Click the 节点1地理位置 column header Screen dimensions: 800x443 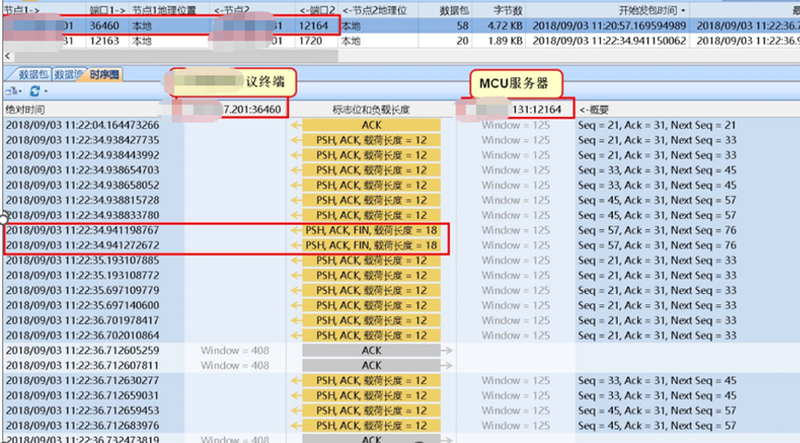click(168, 10)
